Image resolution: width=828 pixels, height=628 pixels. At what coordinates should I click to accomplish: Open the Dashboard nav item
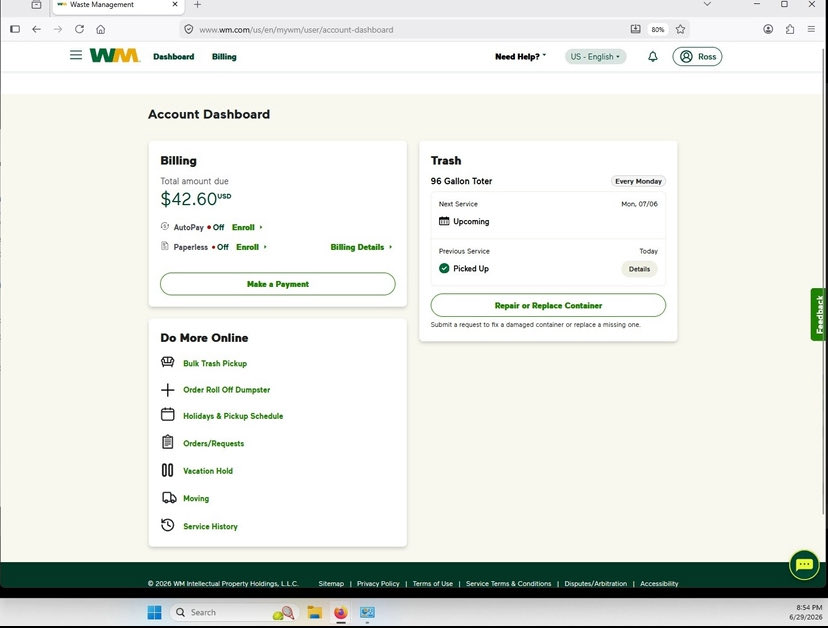click(174, 57)
